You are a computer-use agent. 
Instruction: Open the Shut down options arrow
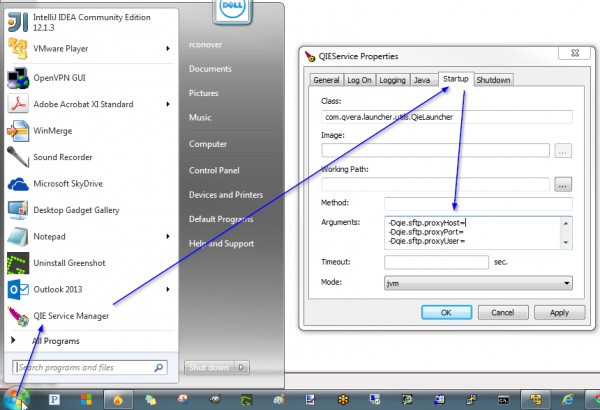(x=241, y=368)
